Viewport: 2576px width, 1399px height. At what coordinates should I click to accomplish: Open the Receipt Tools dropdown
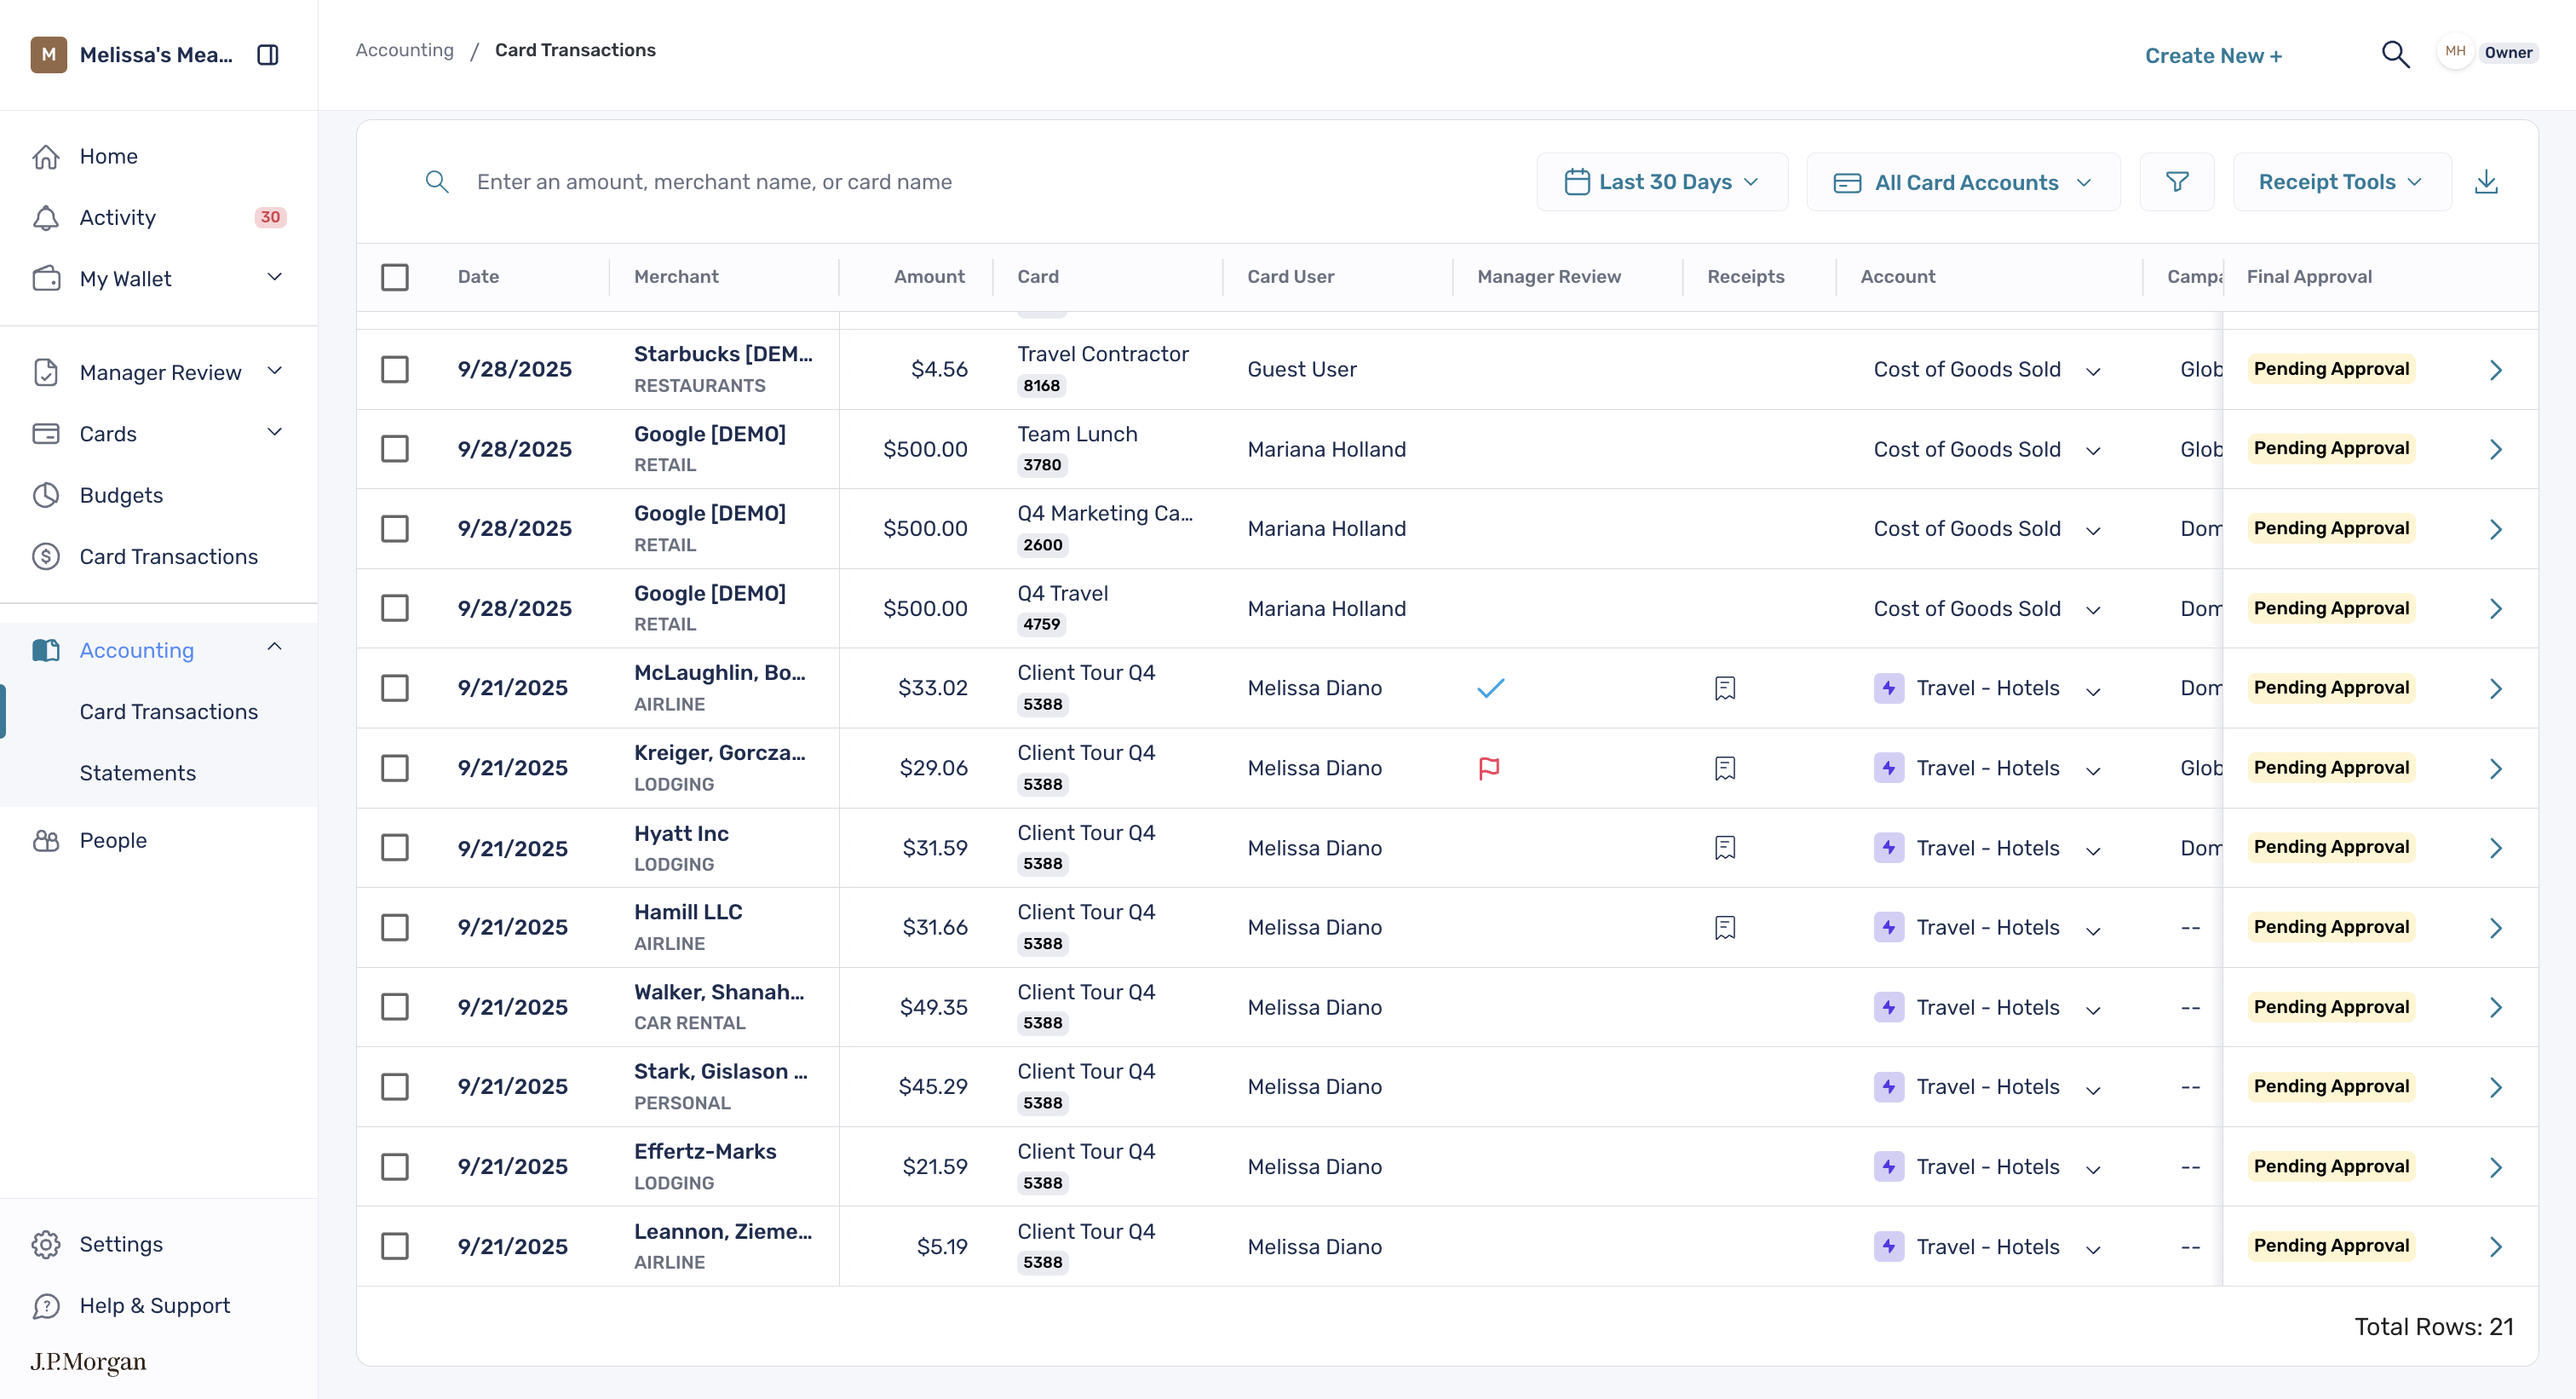tap(2342, 182)
